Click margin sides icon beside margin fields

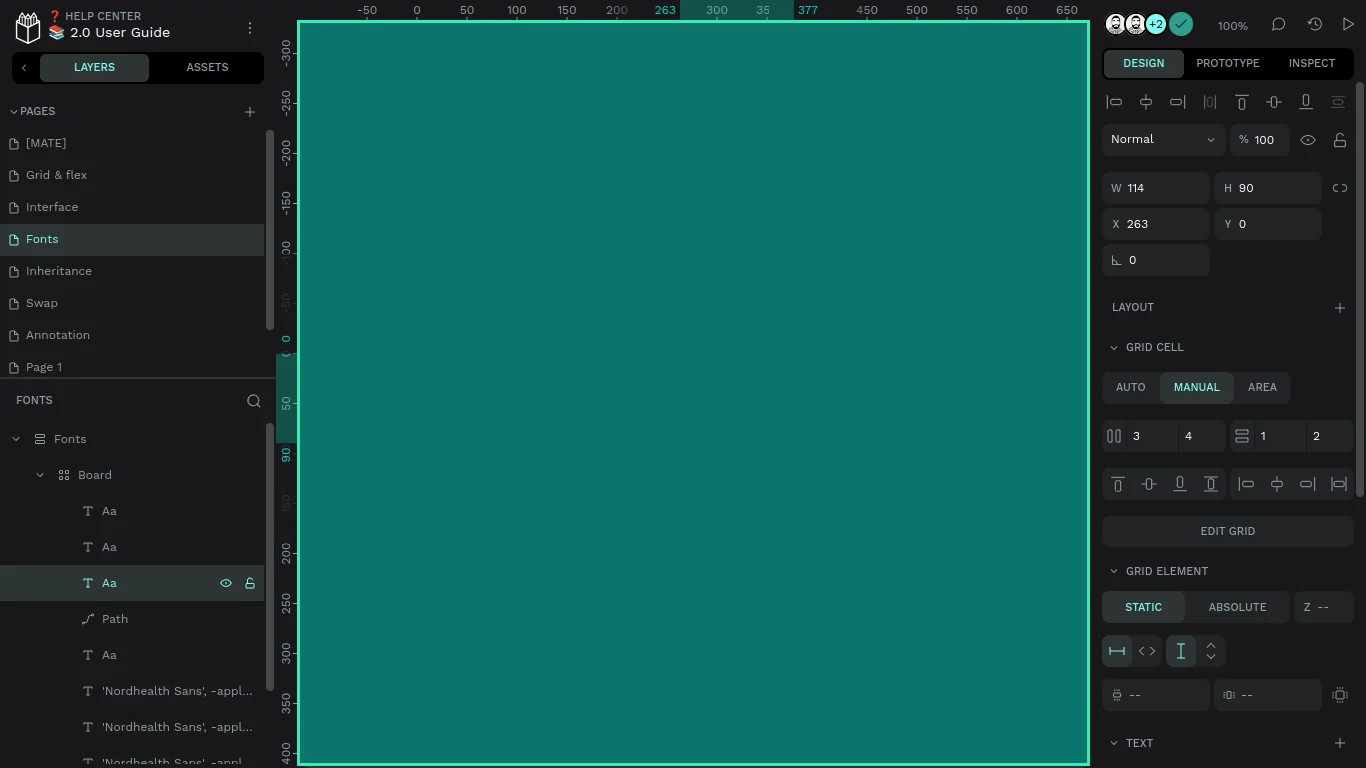tap(1340, 695)
